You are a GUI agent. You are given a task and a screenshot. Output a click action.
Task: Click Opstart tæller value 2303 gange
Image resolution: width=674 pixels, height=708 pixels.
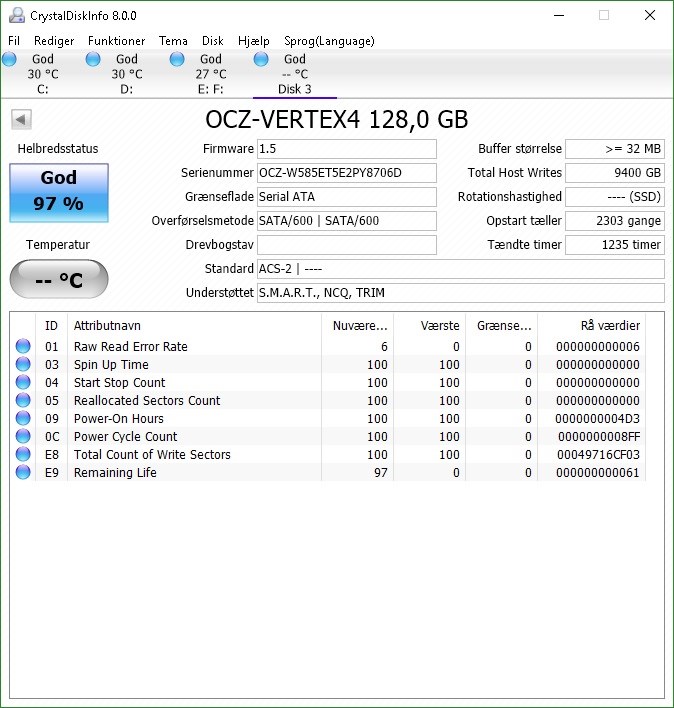pyautogui.click(x=615, y=221)
